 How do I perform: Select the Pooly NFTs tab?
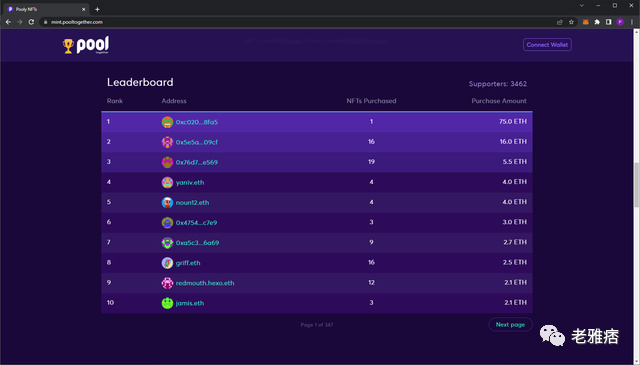pyautogui.click(x=47, y=9)
